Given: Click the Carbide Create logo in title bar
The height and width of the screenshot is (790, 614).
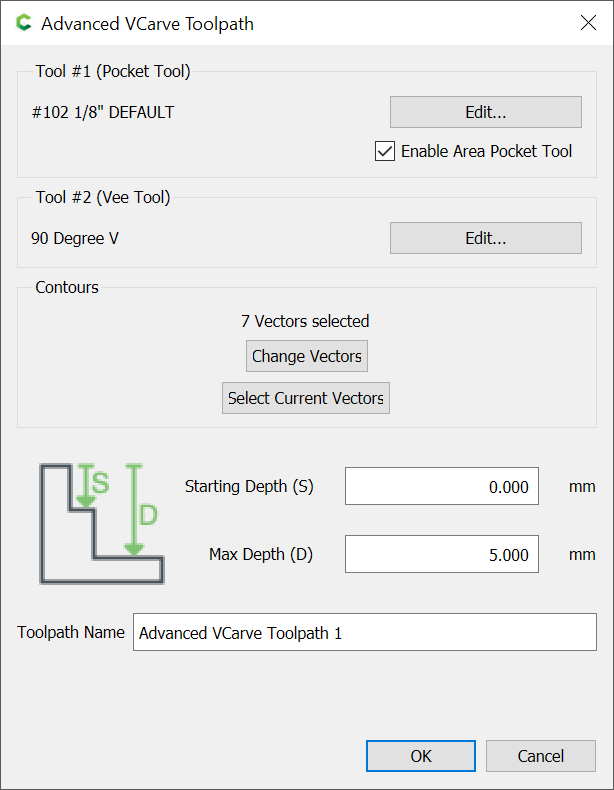Looking at the screenshot, I should point(24,23).
